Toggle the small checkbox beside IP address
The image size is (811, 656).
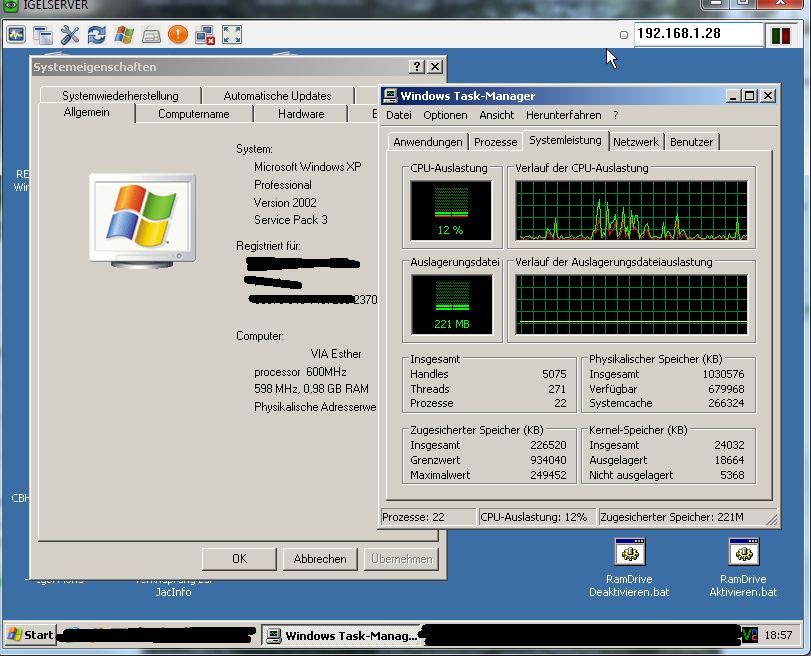[x=624, y=35]
